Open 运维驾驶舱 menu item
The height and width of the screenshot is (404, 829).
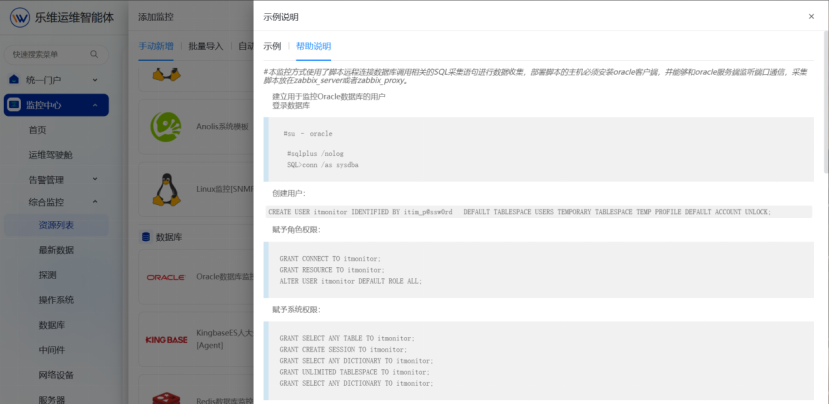51,155
